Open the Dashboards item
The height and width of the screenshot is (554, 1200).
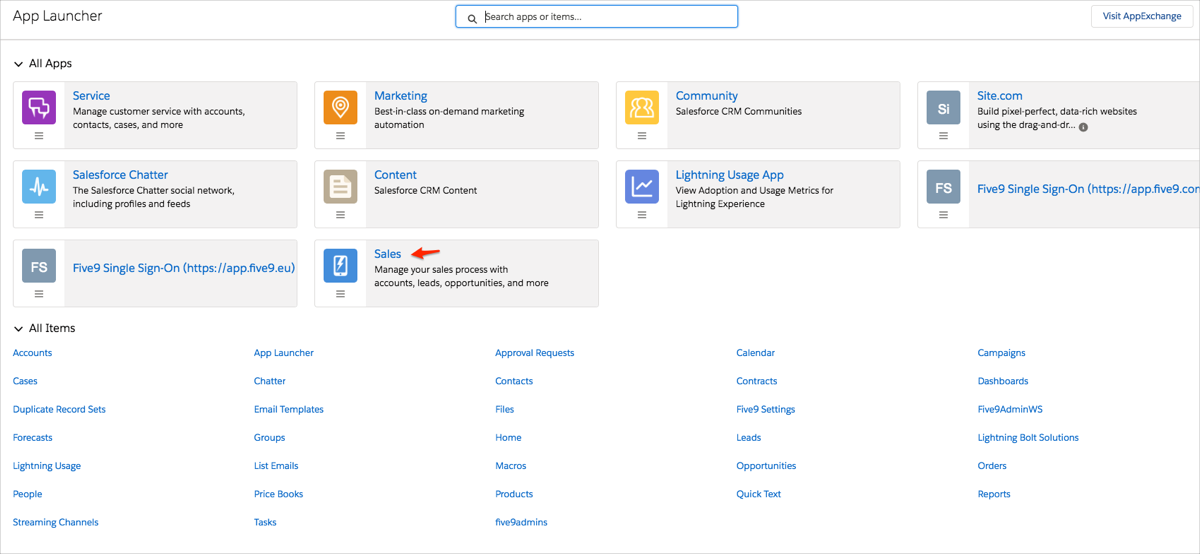coord(1003,381)
